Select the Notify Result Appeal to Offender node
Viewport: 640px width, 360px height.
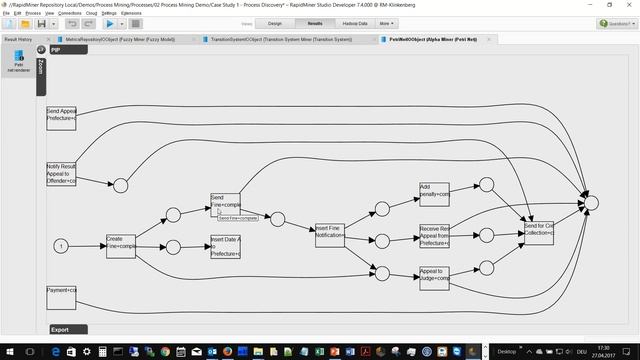pos(61,174)
